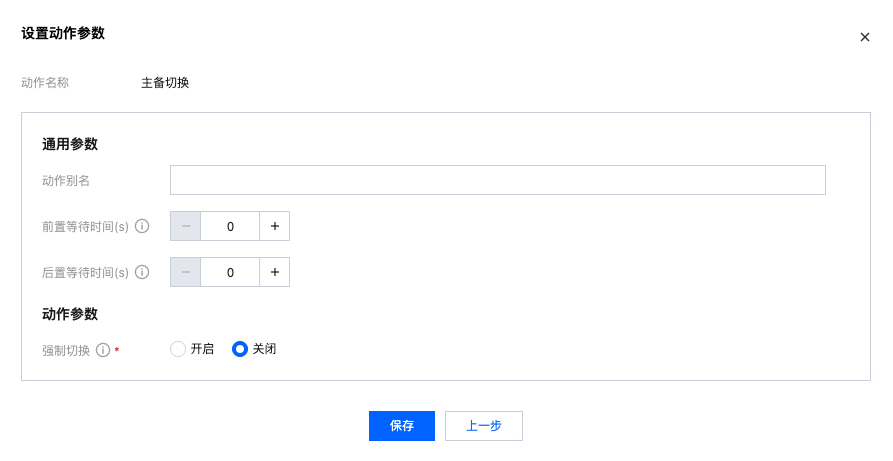
Task: Decrease 前置等待时间 with the minus button
Action: [x=185, y=226]
